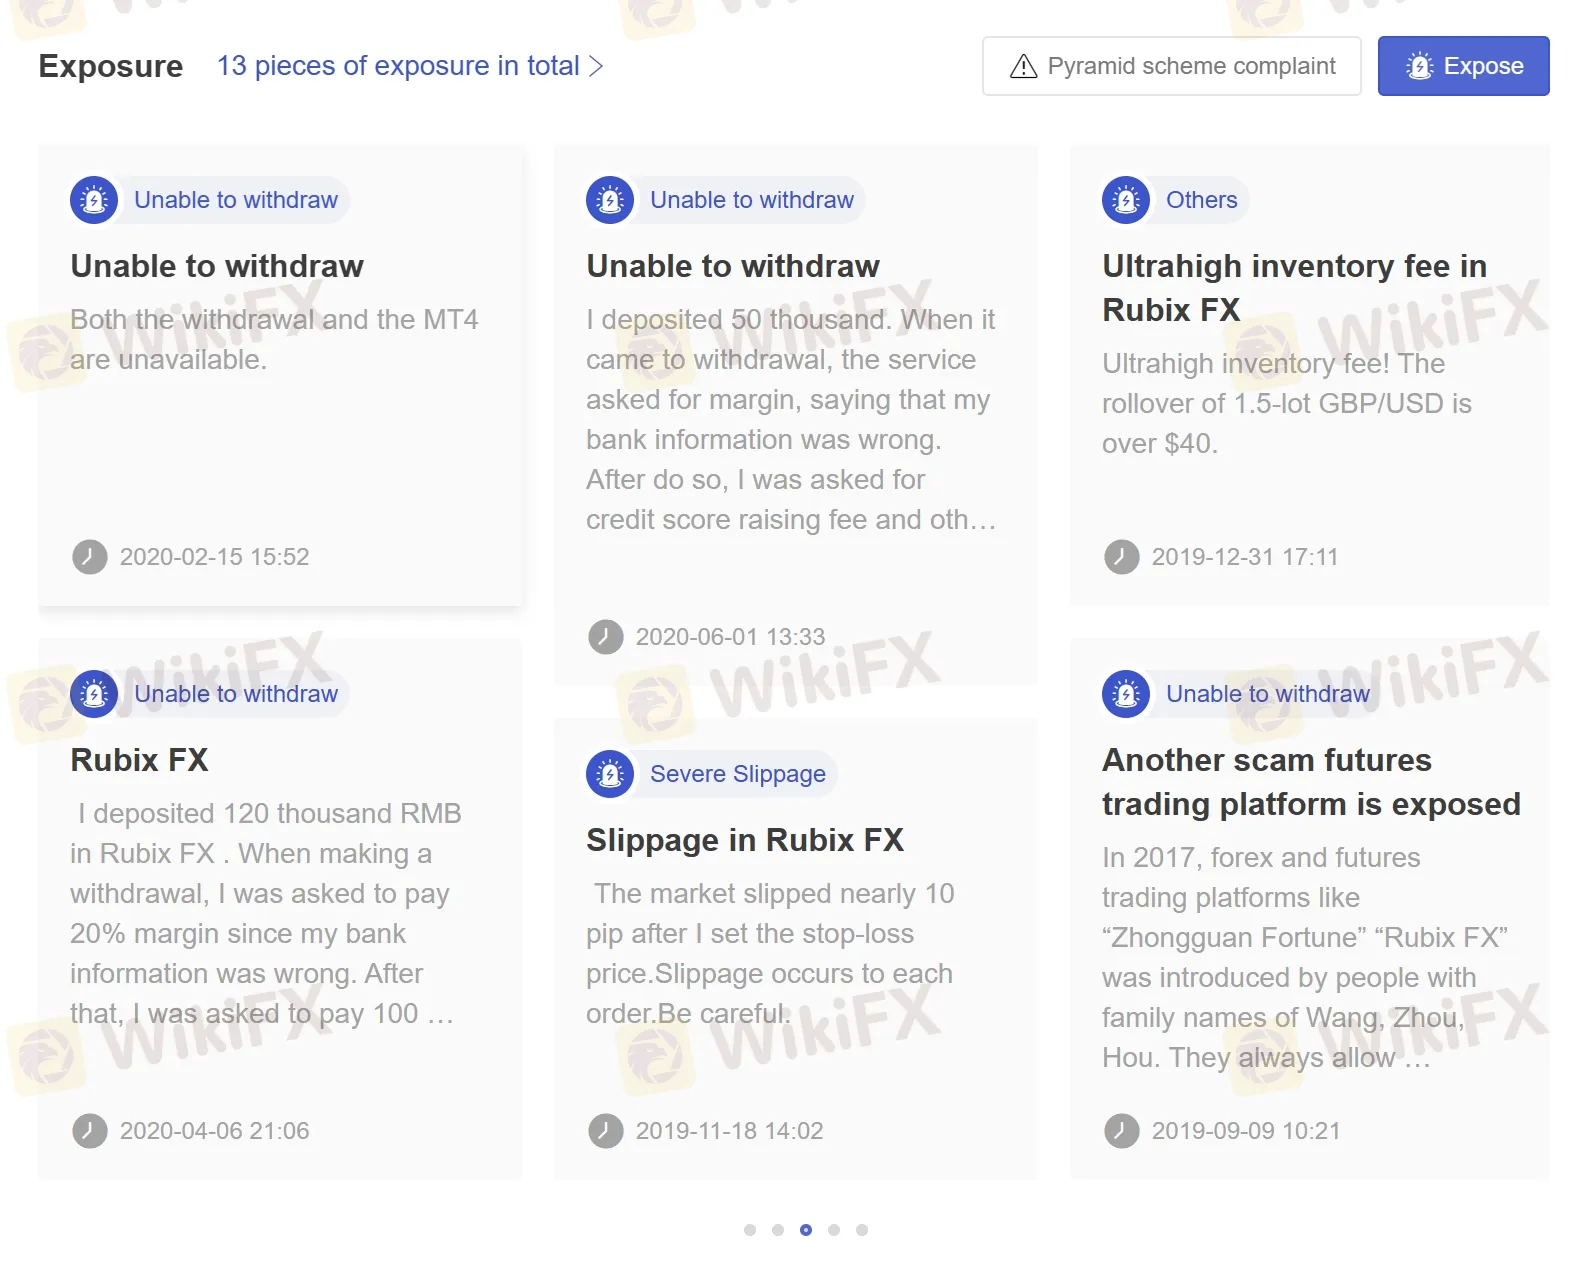Click clock icon next to 2019-12-31 17:11
Image resolution: width=1592 pixels, height=1266 pixels.
(1122, 557)
